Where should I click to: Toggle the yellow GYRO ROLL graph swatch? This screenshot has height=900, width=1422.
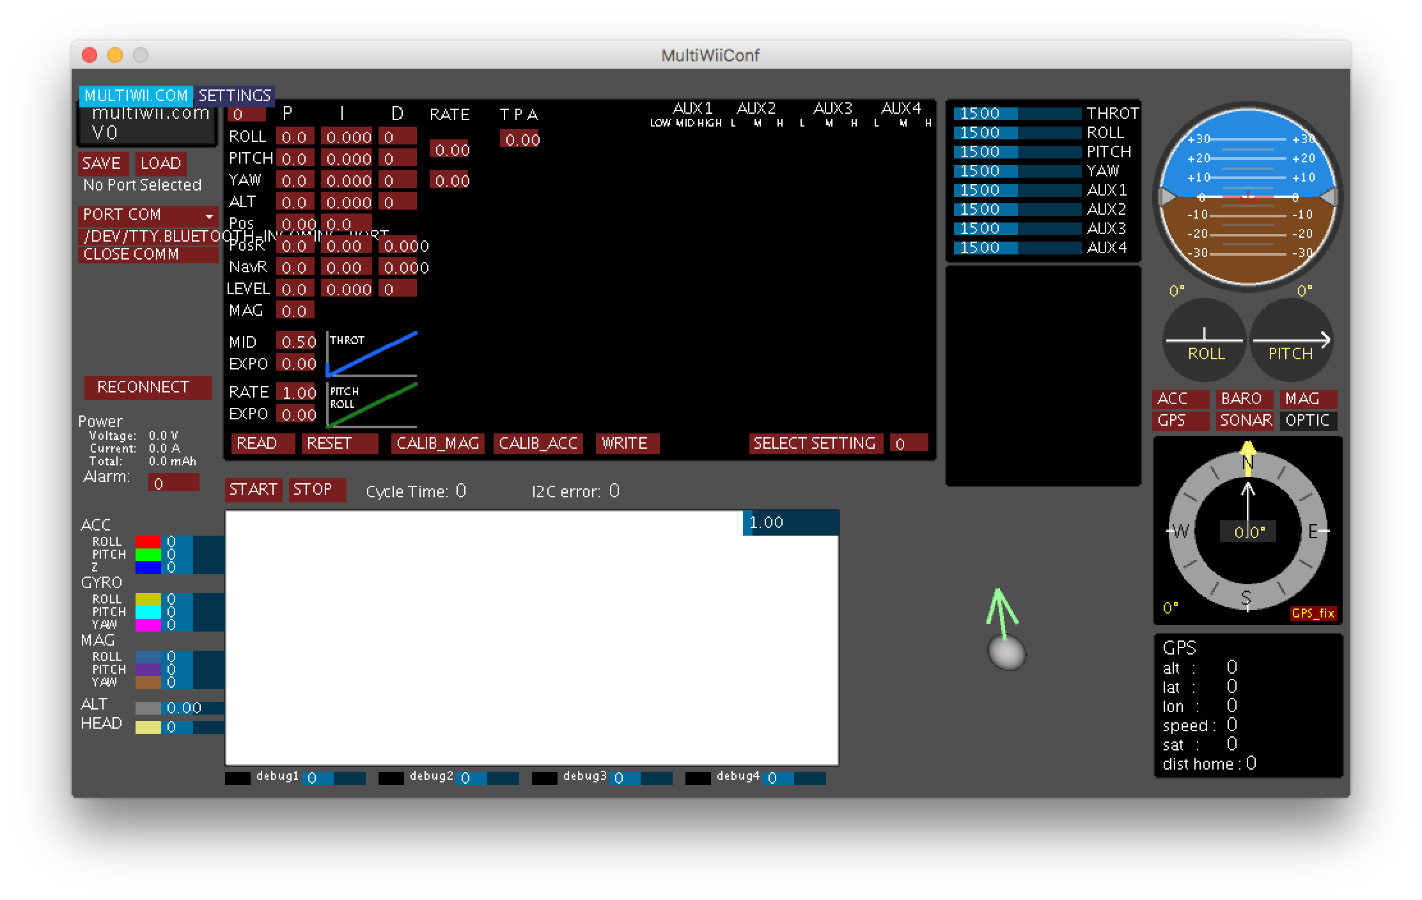[x=148, y=599]
